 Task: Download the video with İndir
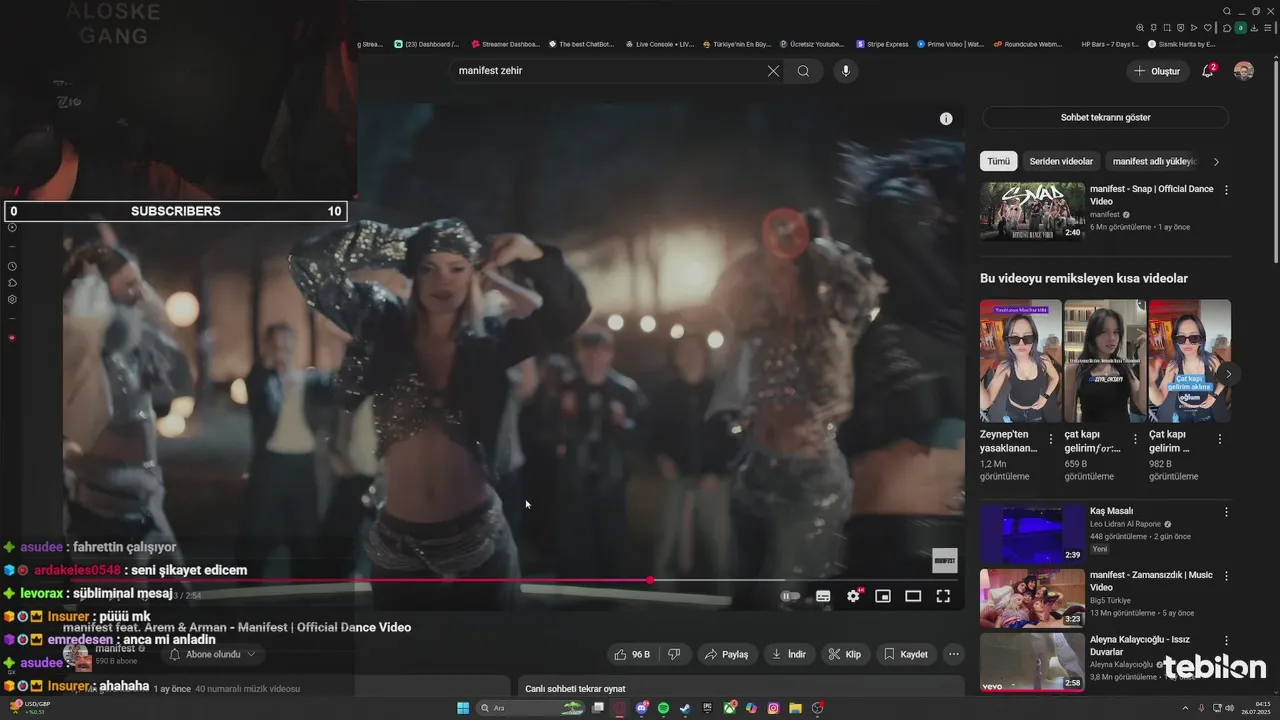point(788,654)
